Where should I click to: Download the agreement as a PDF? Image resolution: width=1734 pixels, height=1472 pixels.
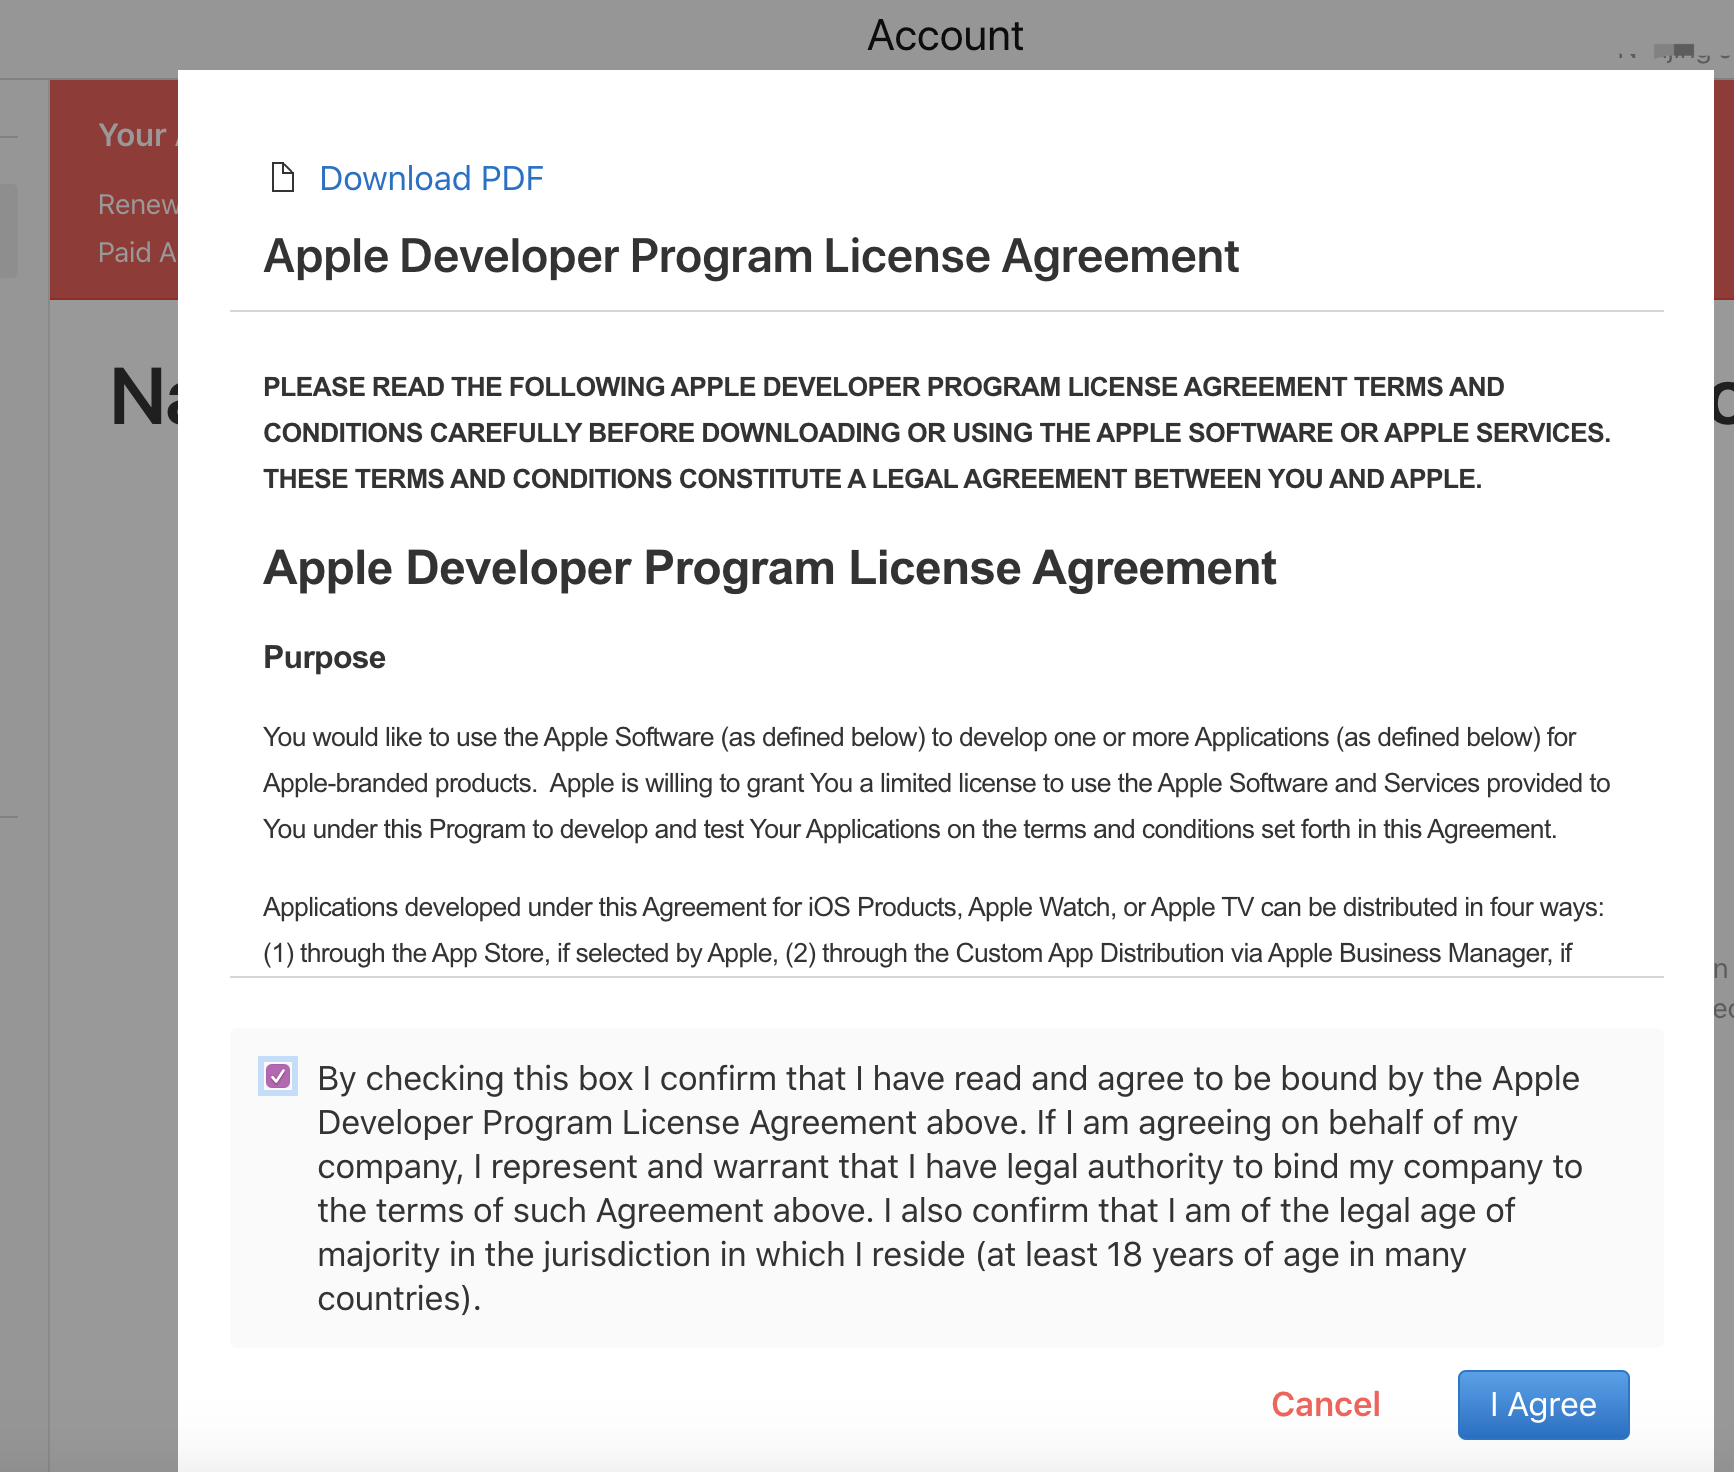tap(430, 177)
